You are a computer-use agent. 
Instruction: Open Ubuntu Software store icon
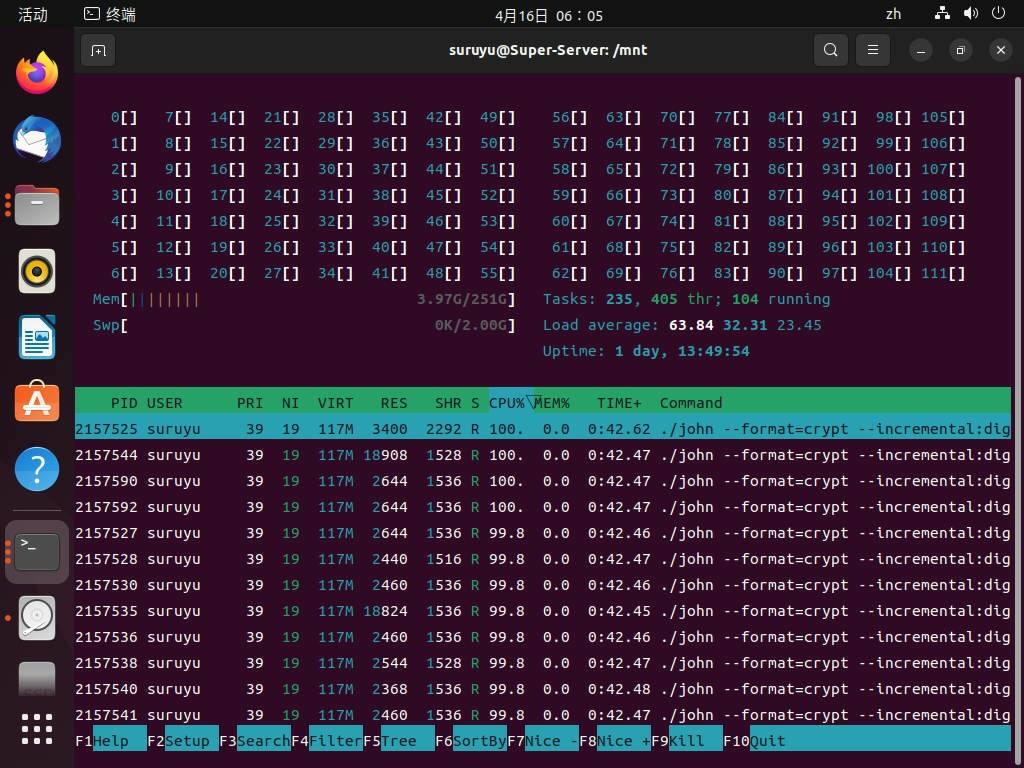pyautogui.click(x=37, y=402)
